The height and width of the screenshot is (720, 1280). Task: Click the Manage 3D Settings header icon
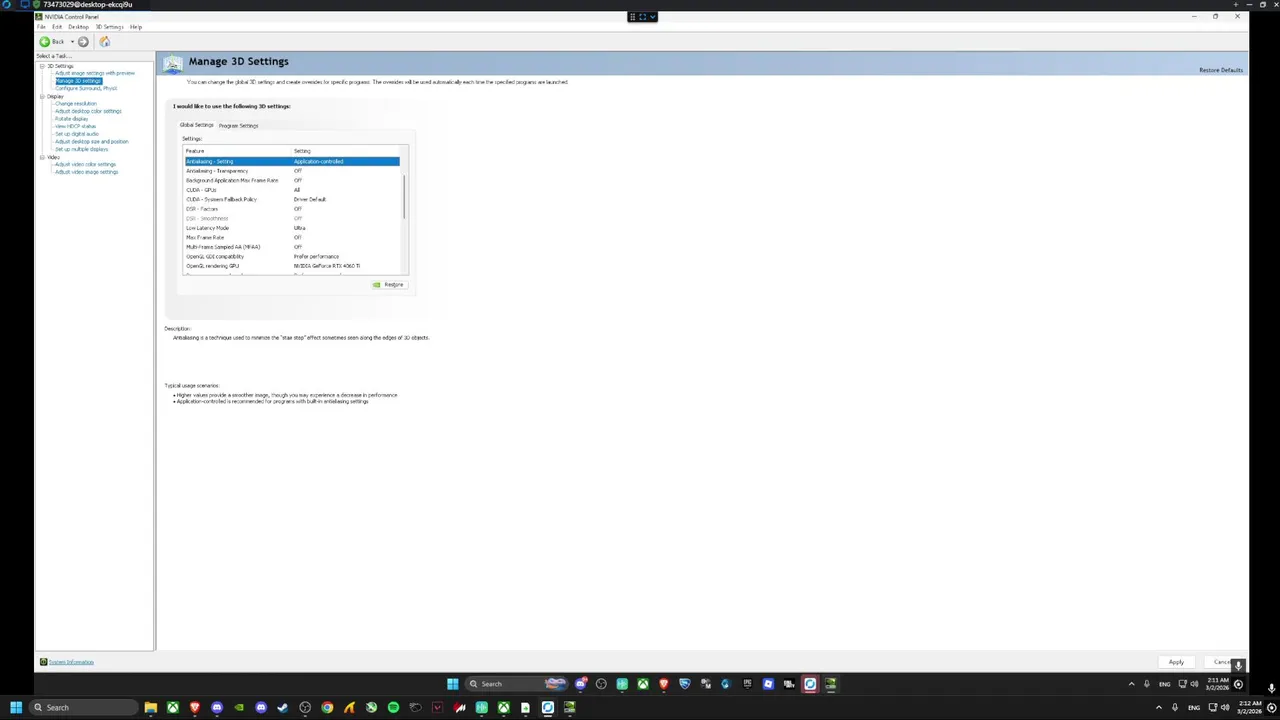(x=174, y=63)
